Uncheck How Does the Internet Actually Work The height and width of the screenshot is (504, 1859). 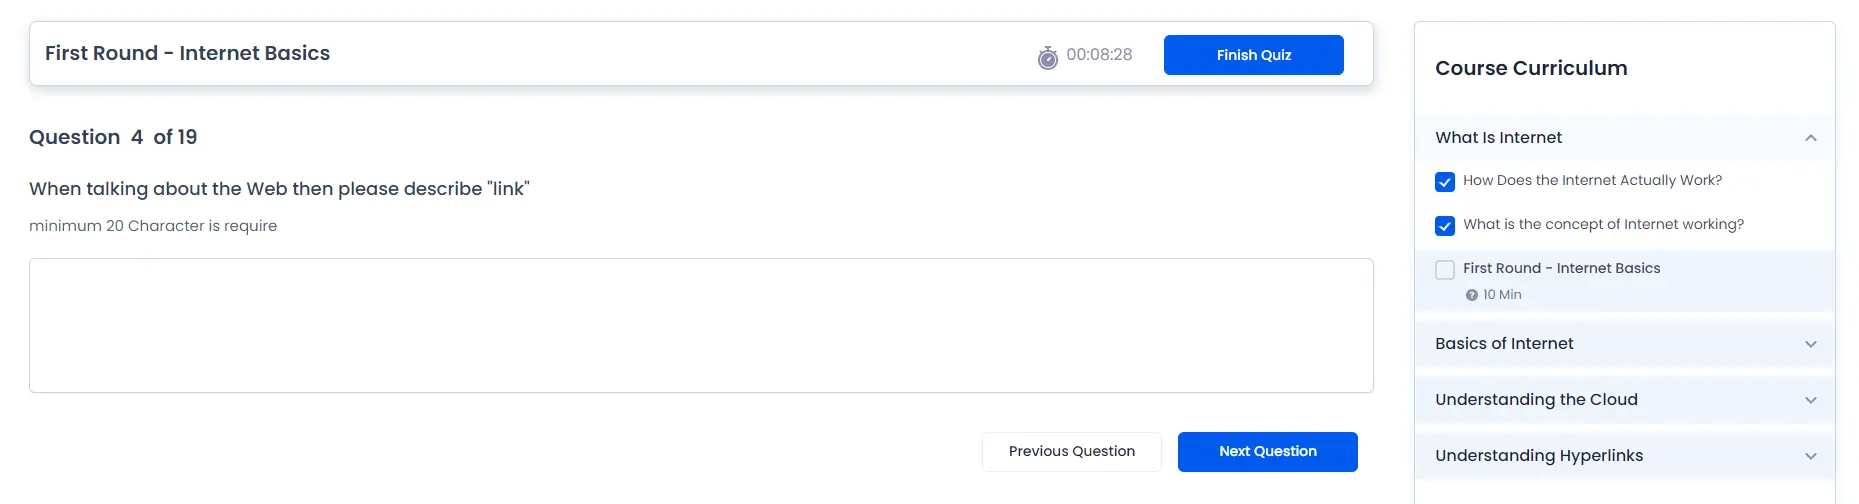click(1444, 182)
